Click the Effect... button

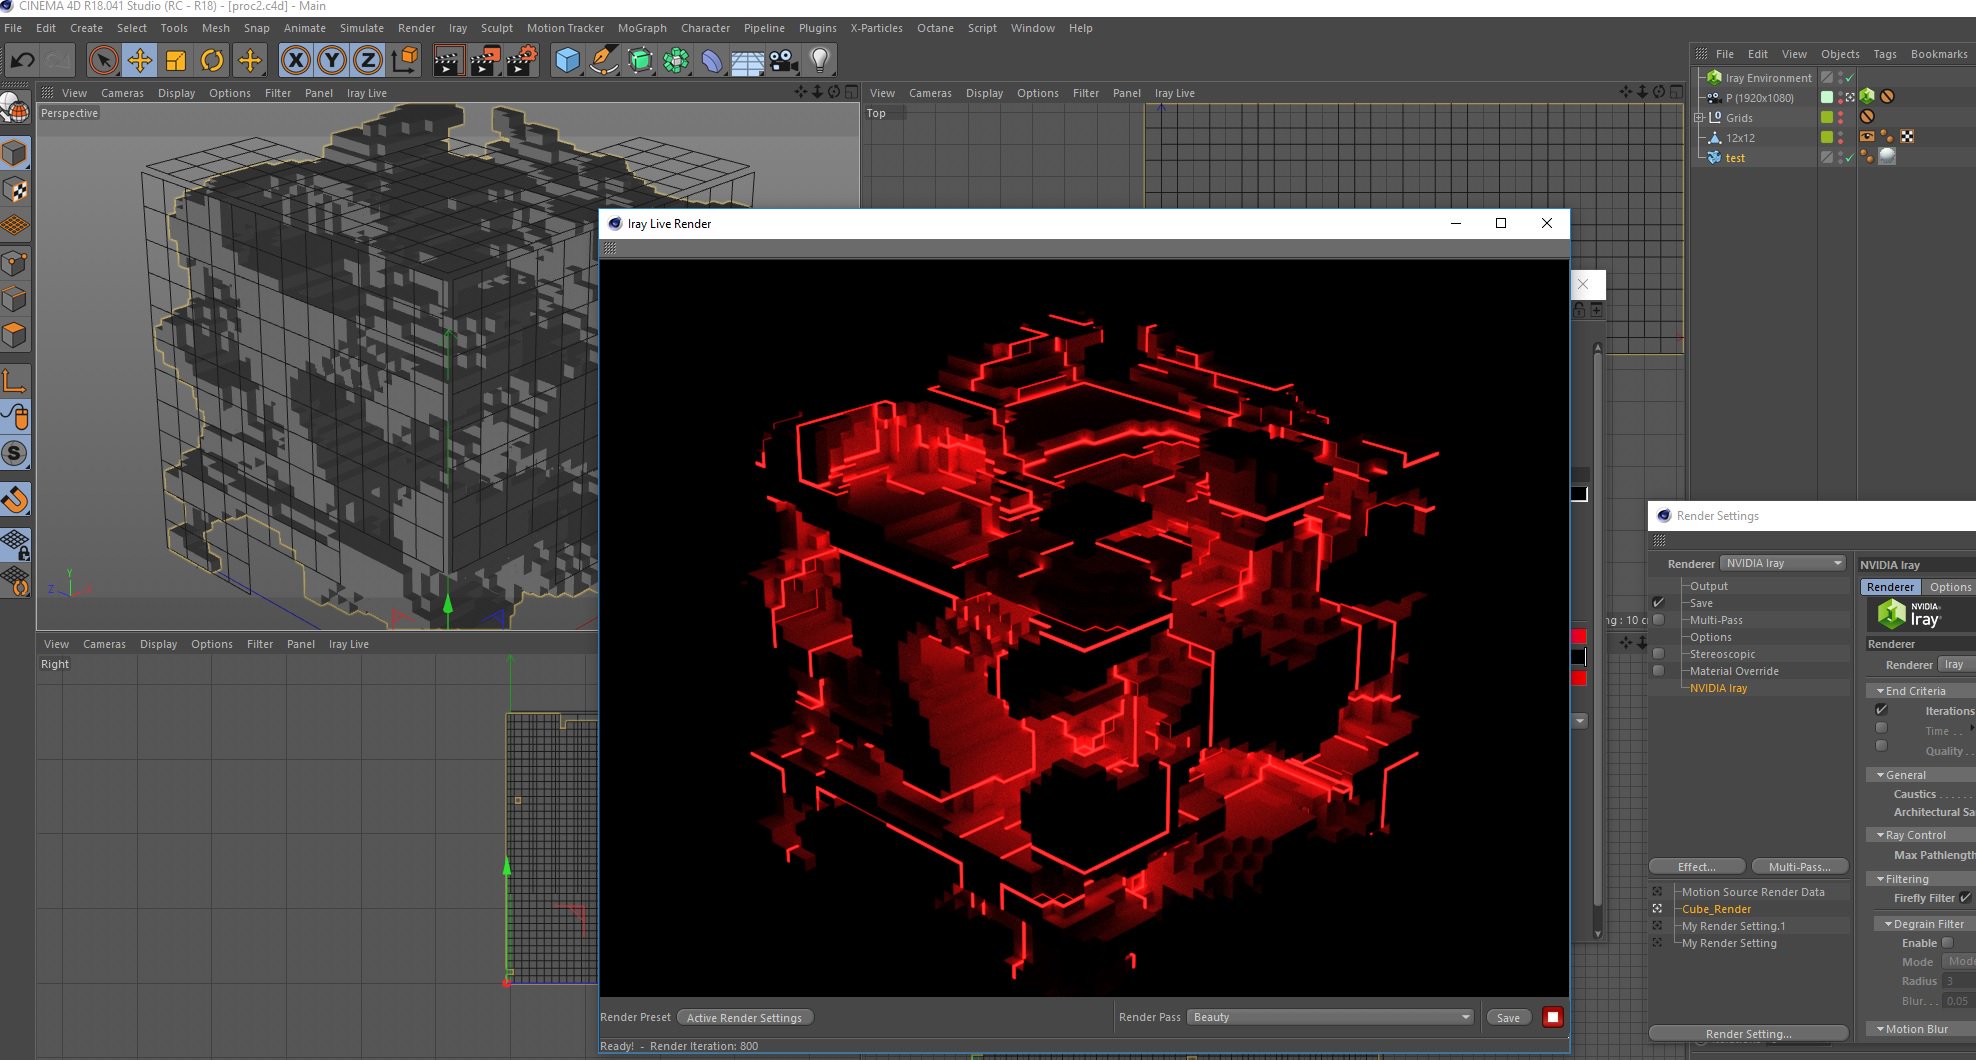click(1697, 867)
